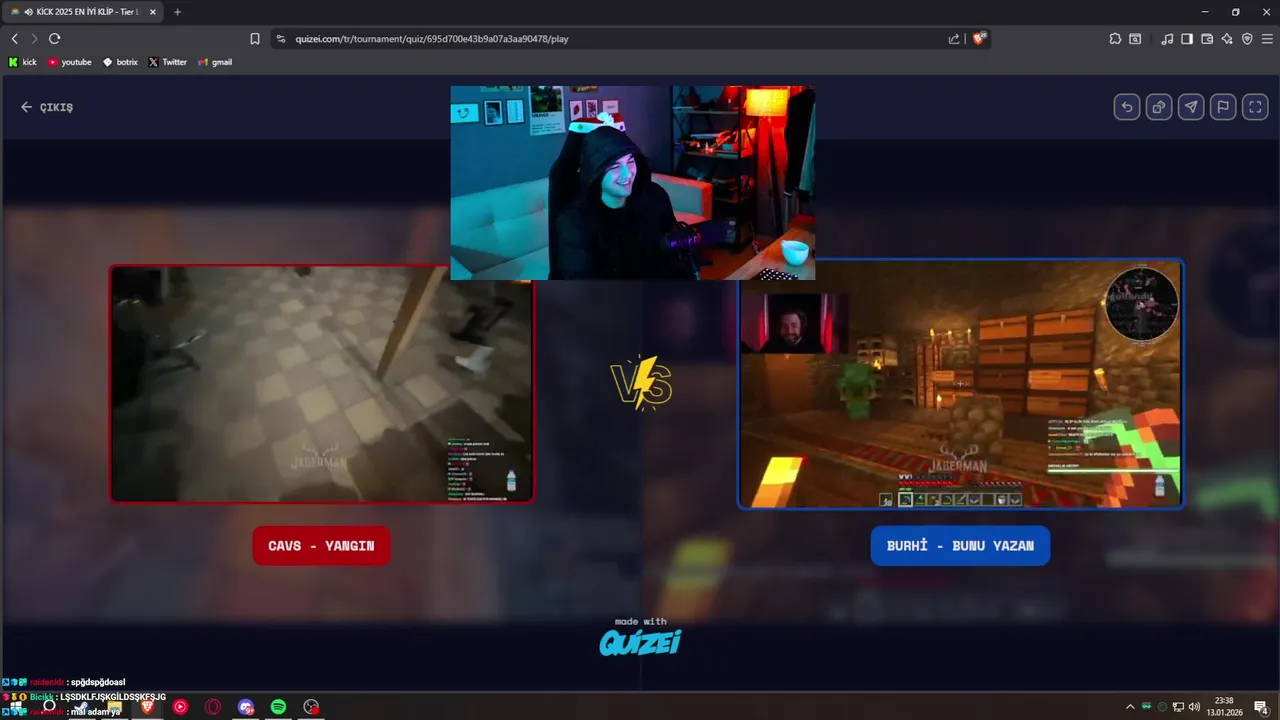Image resolution: width=1280 pixels, height=720 pixels.
Task: Click the random dice icon button
Action: click(1159, 107)
